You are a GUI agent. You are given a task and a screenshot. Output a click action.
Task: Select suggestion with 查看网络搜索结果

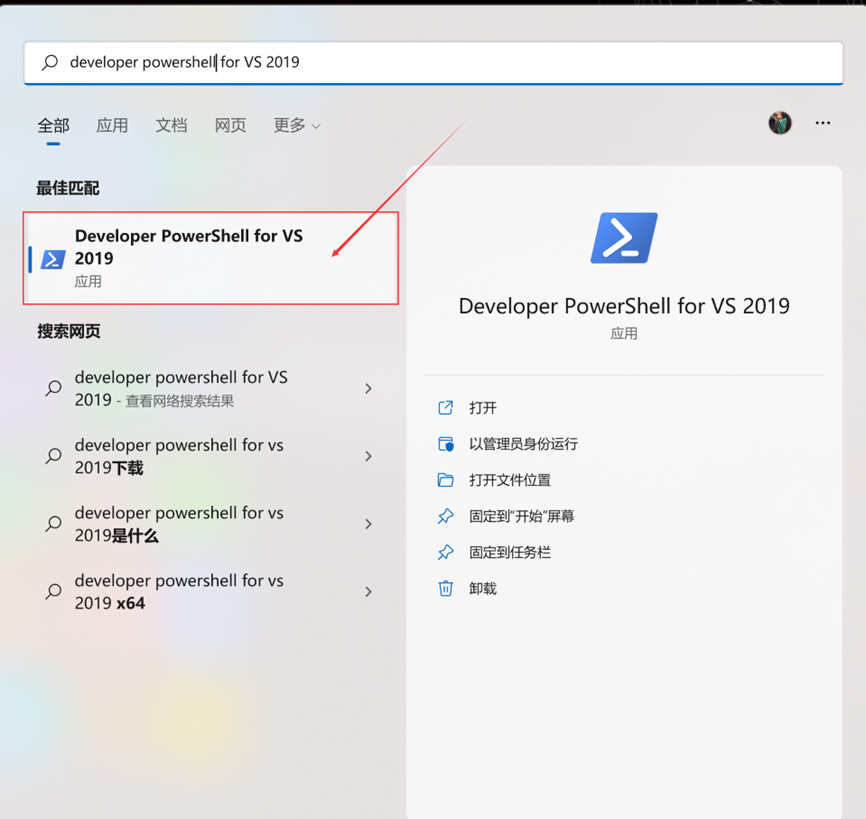(x=210, y=389)
